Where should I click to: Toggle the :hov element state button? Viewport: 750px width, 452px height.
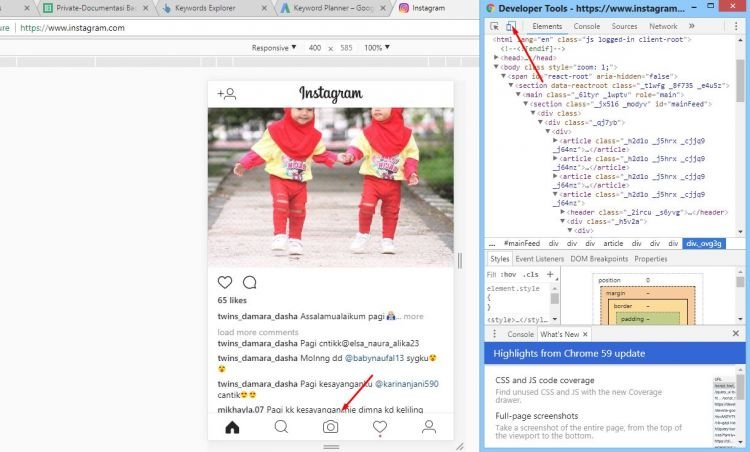point(508,275)
